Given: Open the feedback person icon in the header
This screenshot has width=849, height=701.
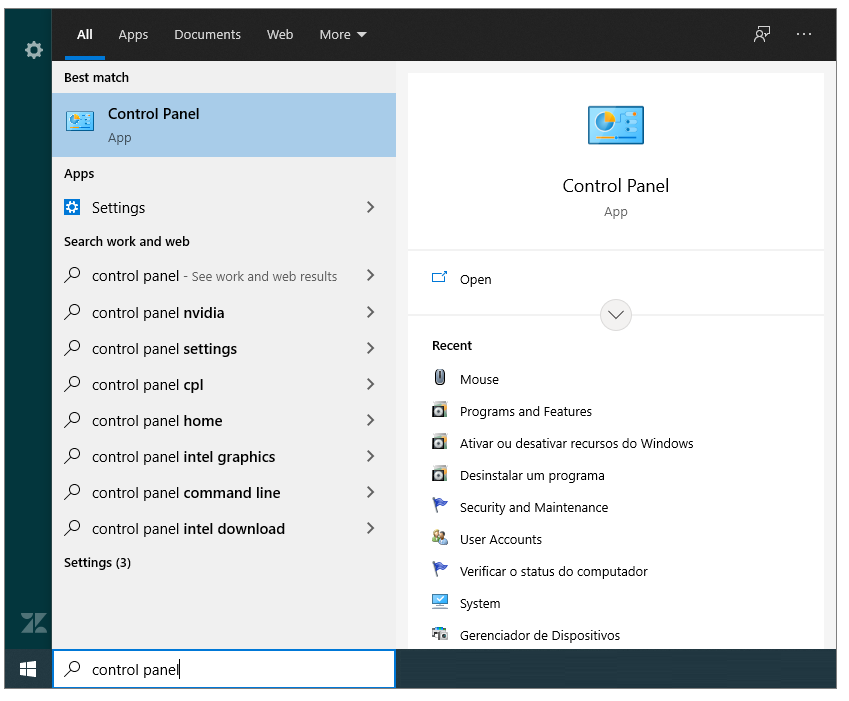Looking at the screenshot, I should point(762,34).
